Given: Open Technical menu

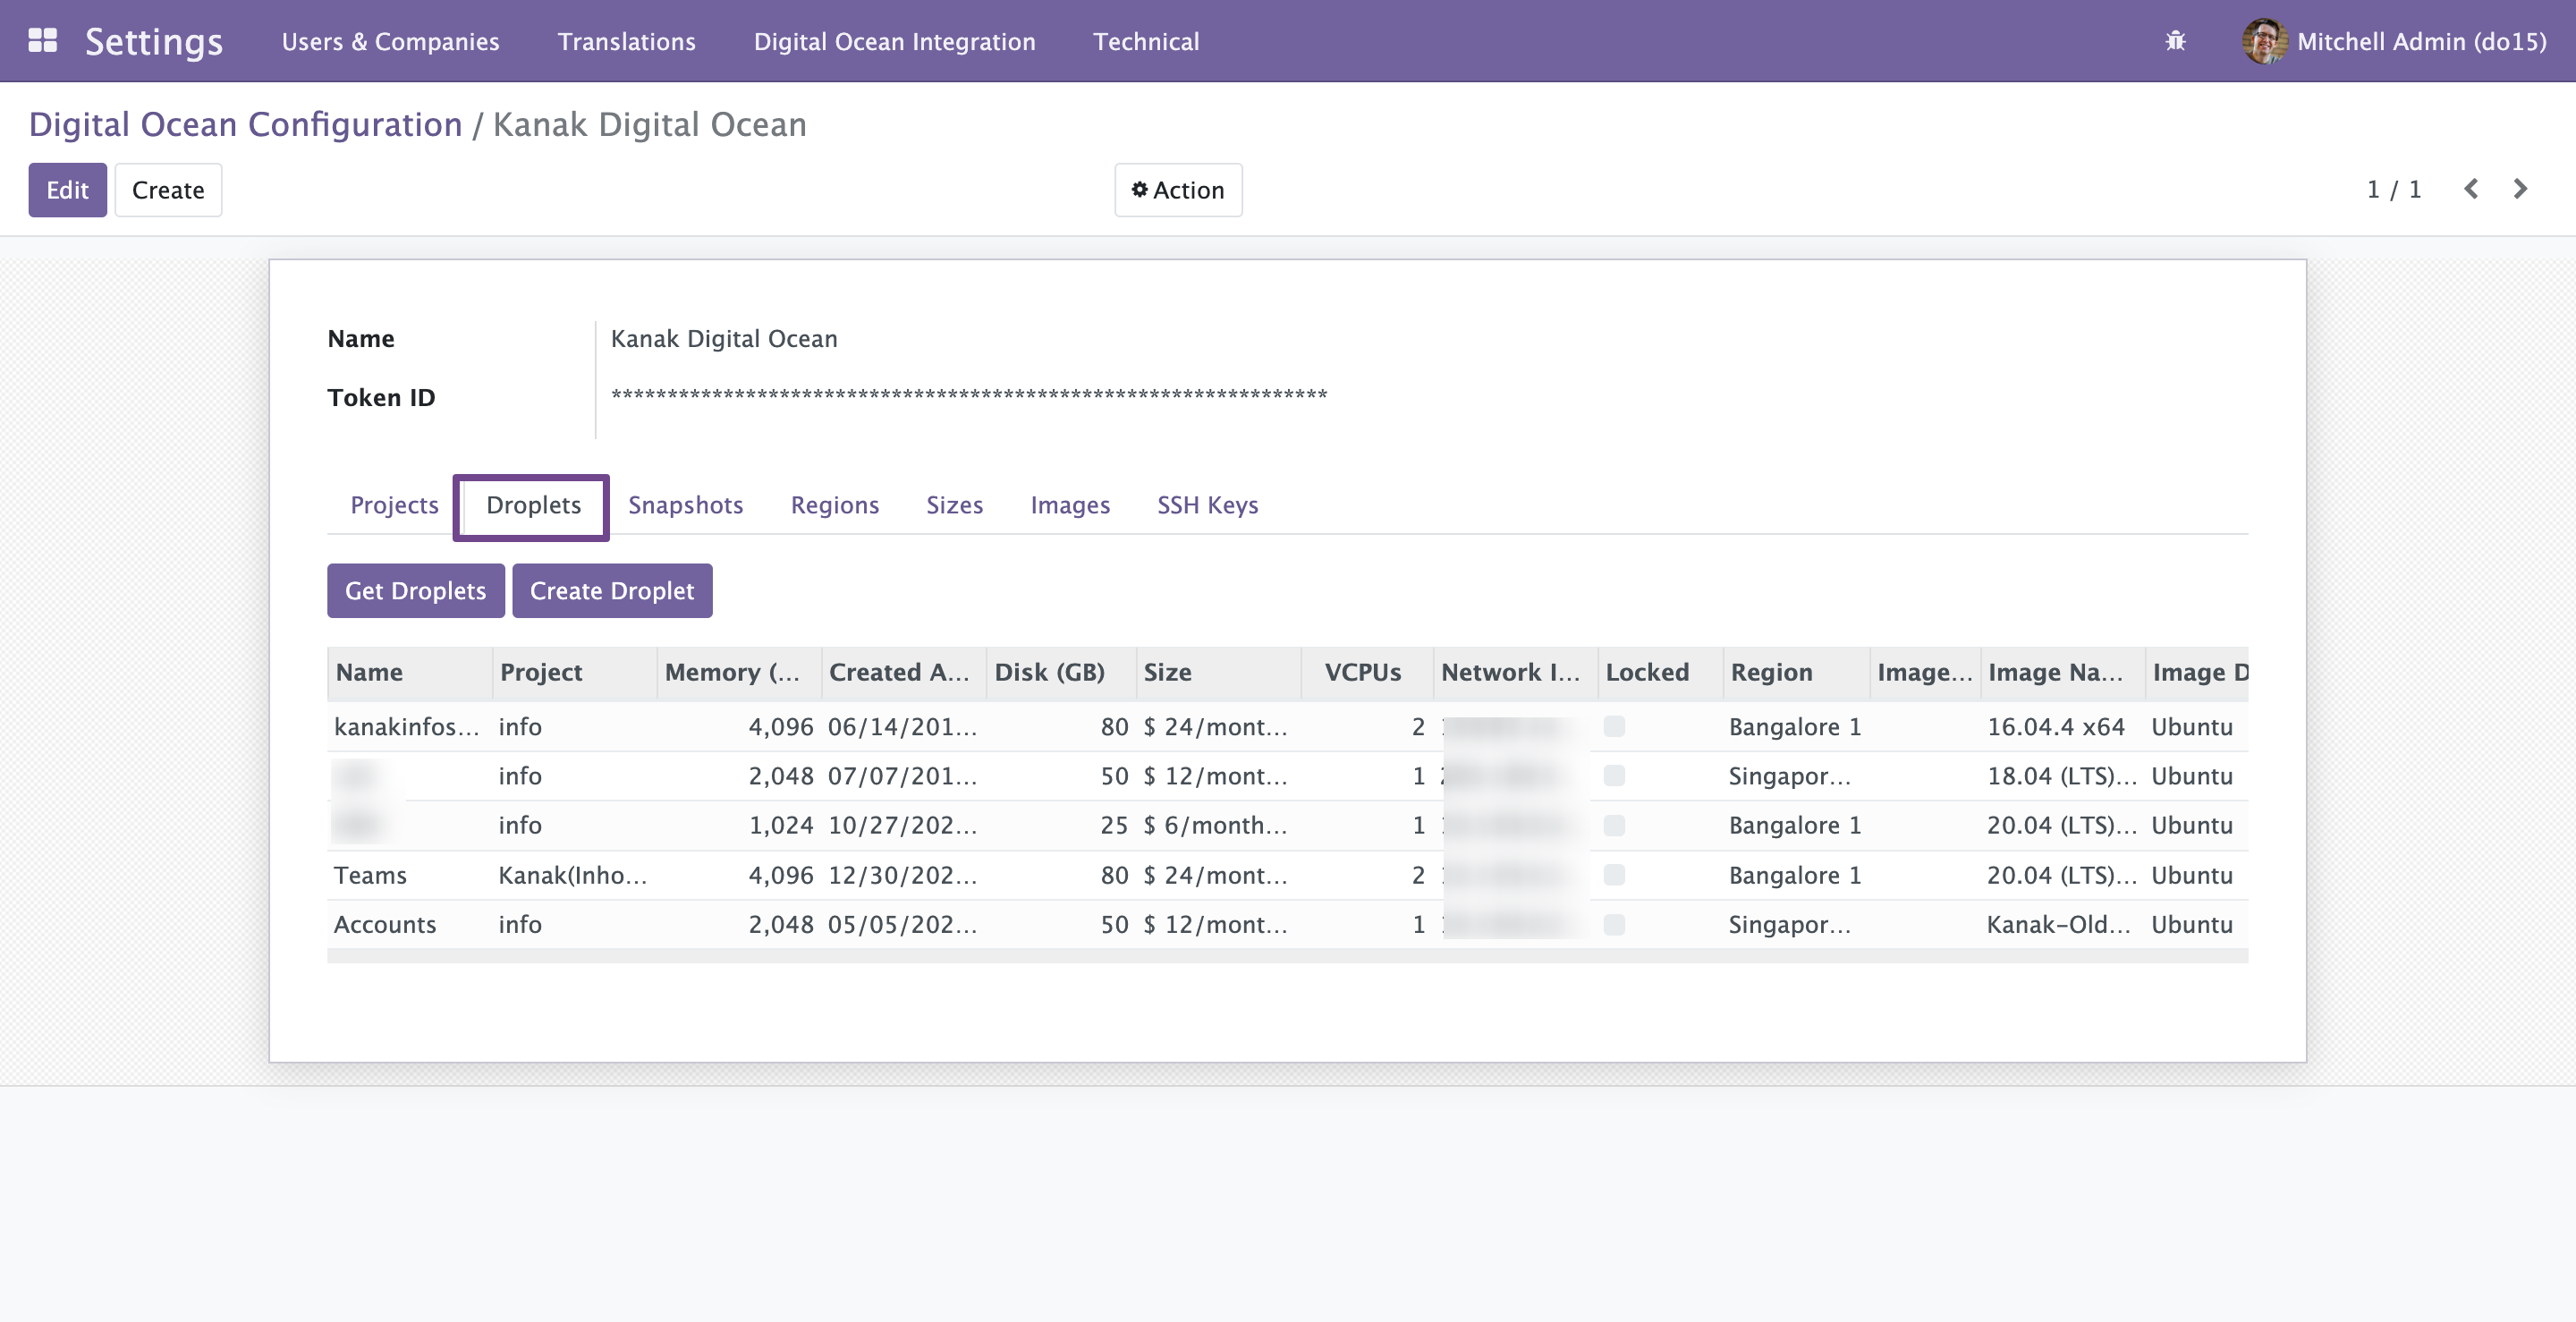Looking at the screenshot, I should tap(1146, 41).
